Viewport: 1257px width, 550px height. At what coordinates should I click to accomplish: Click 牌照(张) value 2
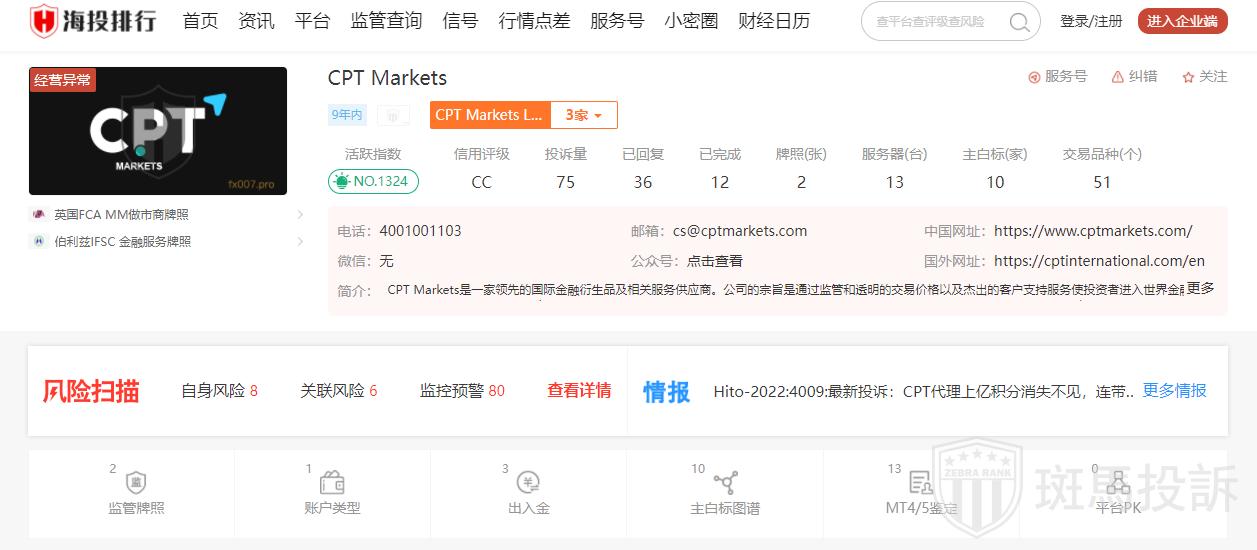point(801,182)
